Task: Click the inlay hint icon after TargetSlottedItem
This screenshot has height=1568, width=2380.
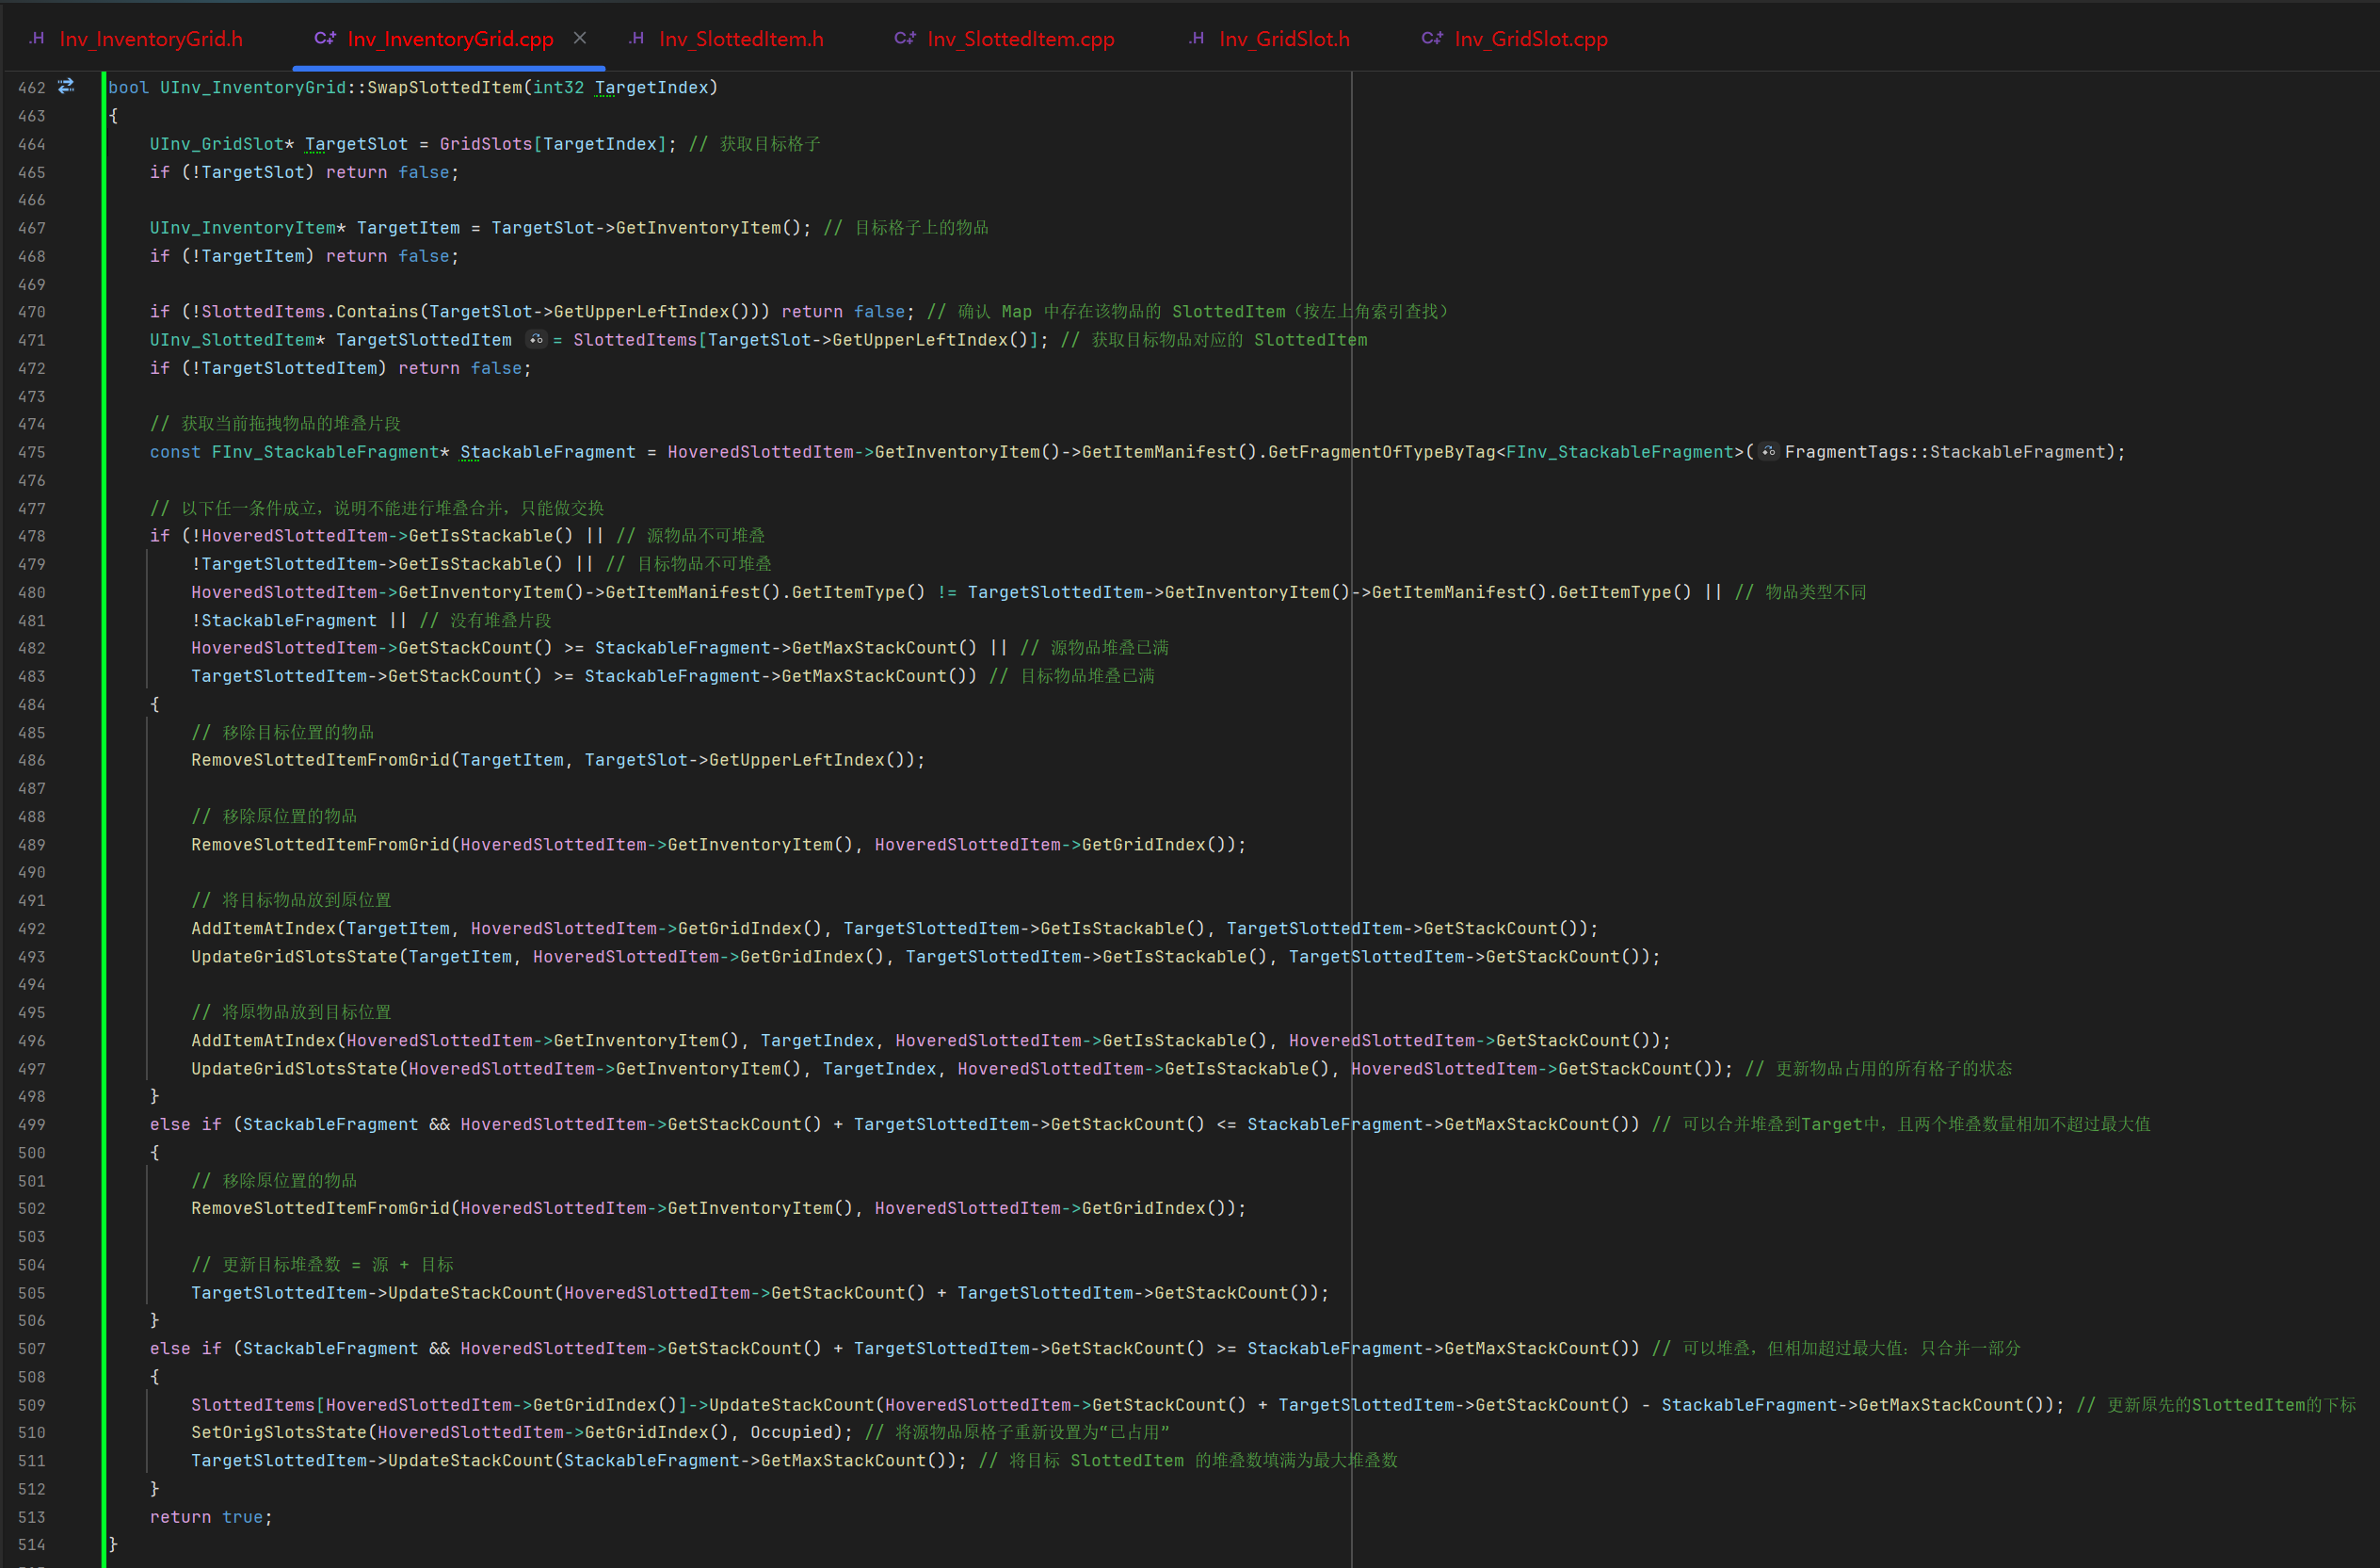Action: point(537,340)
